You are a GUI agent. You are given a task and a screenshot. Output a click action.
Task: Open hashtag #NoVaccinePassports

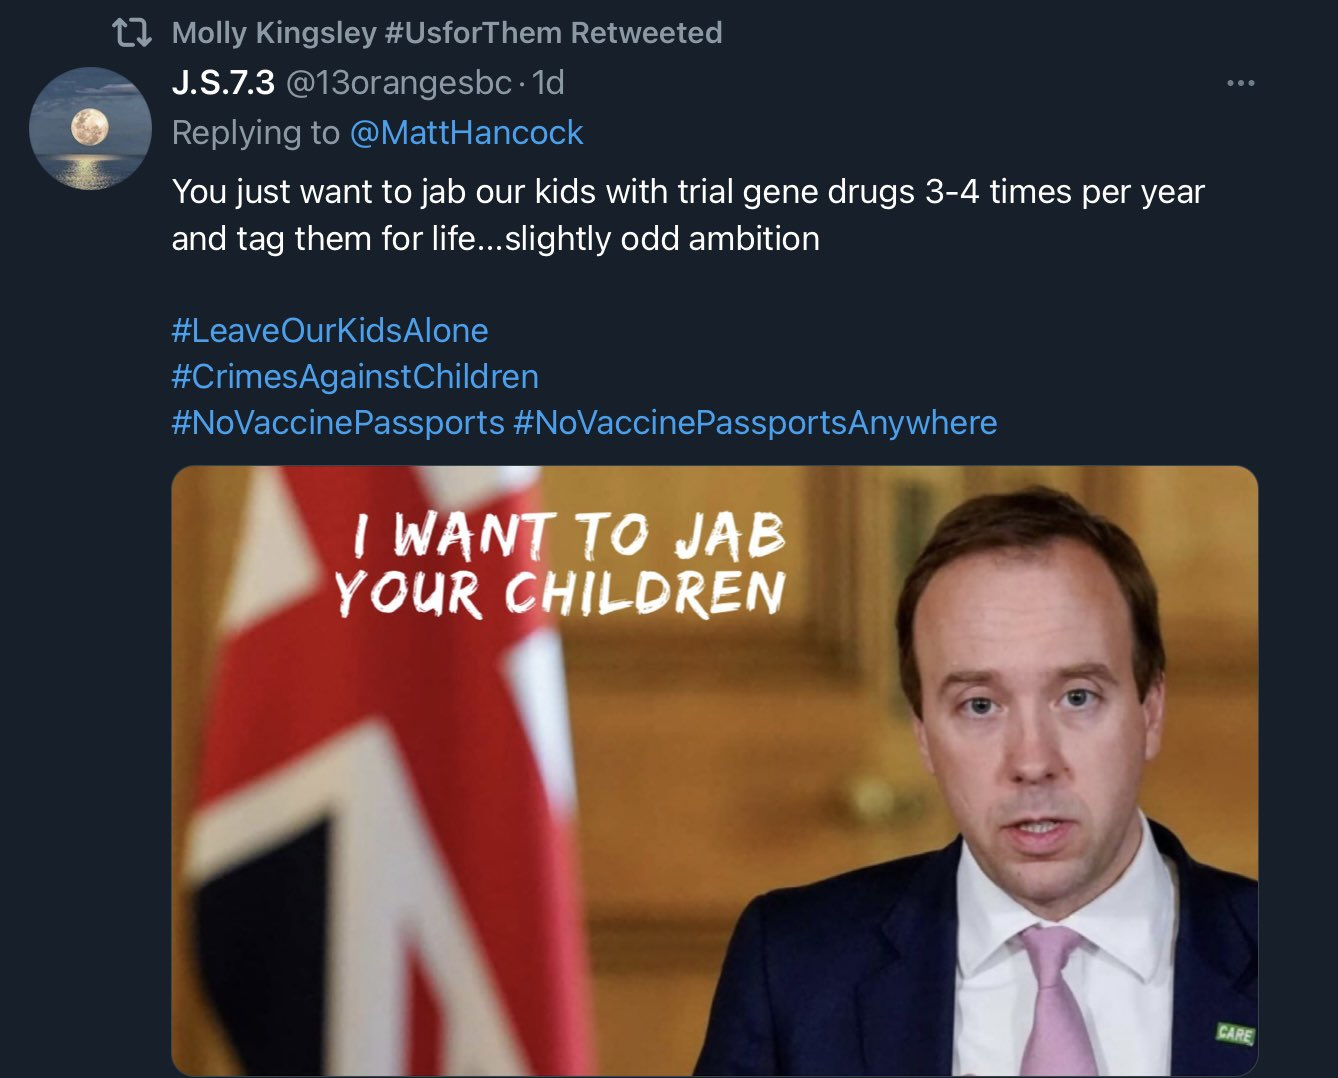click(x=338, y=423)
